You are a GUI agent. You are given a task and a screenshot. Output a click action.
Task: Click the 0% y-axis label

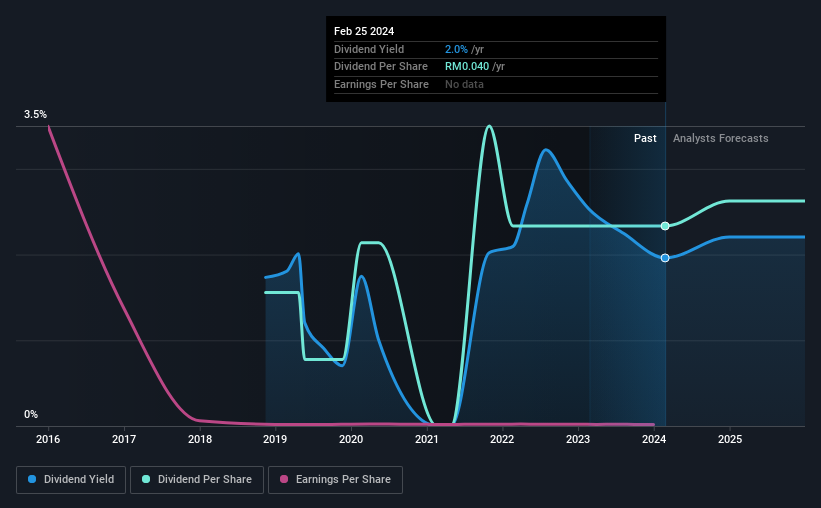click(x=31, y=414)
